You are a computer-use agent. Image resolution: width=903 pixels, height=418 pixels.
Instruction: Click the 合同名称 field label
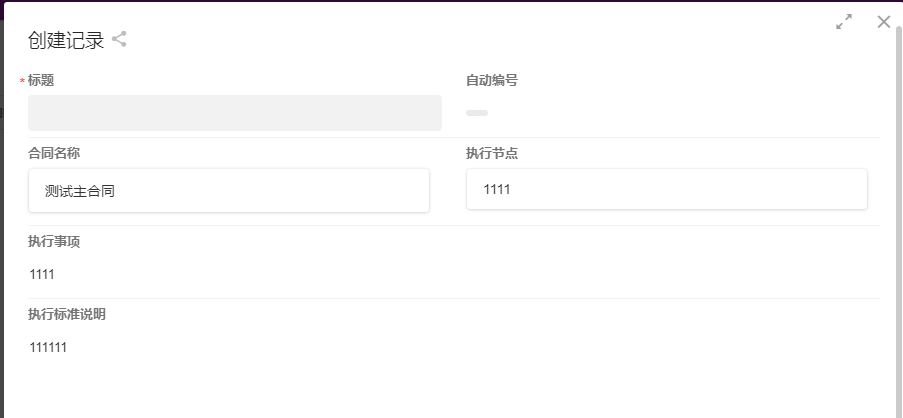pyautogui.click(x=54, y=153)
